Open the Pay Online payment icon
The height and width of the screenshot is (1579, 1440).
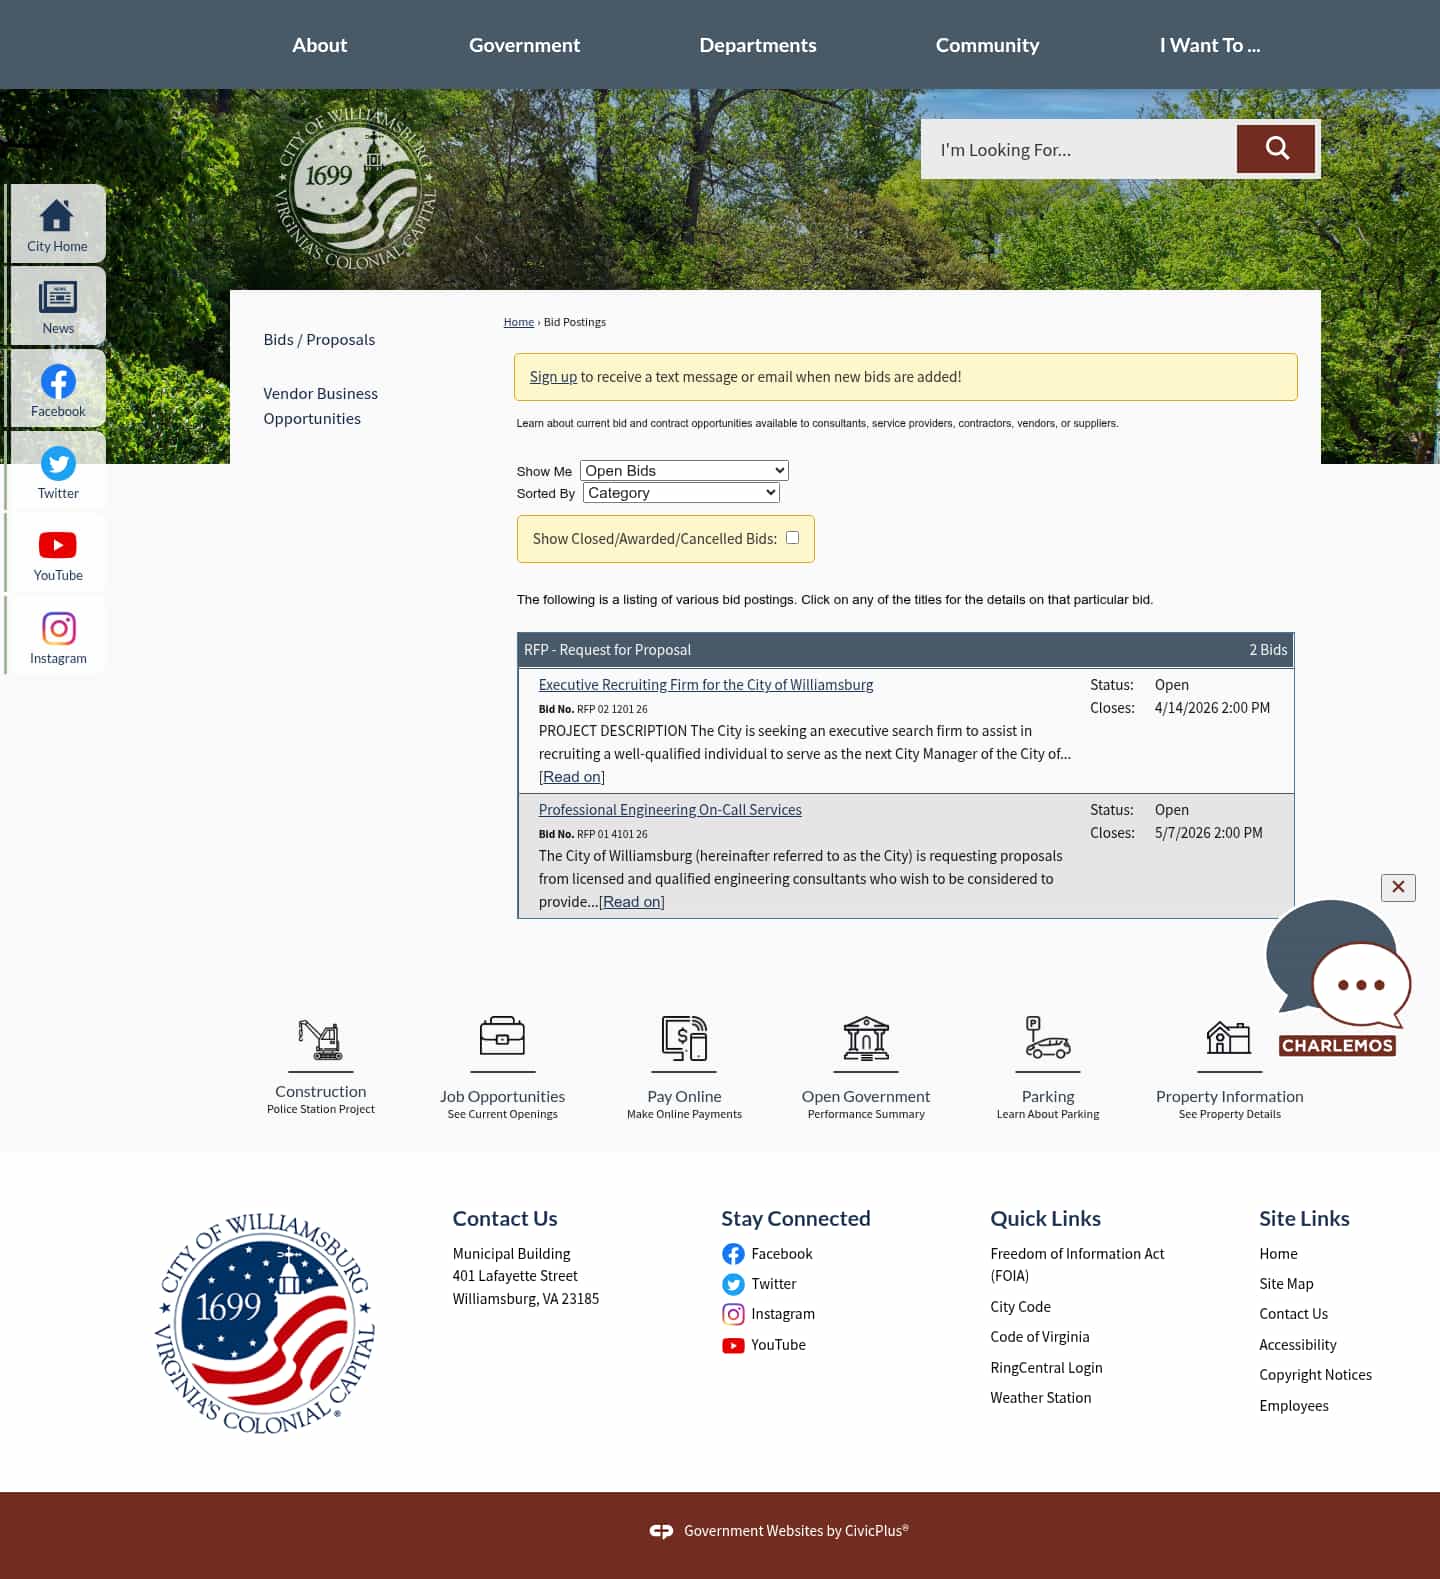click(684, 1038)
